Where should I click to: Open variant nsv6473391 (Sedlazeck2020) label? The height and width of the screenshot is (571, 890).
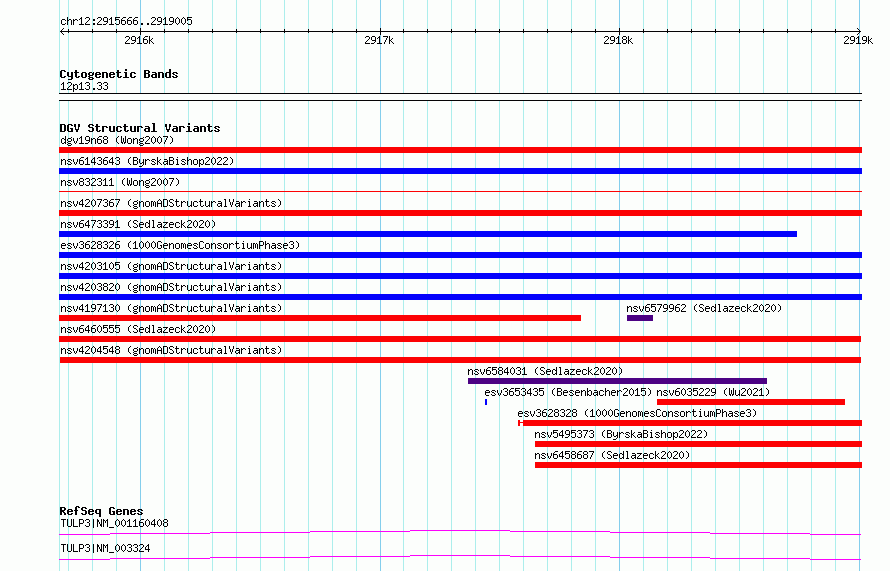(x=138, y=224)
